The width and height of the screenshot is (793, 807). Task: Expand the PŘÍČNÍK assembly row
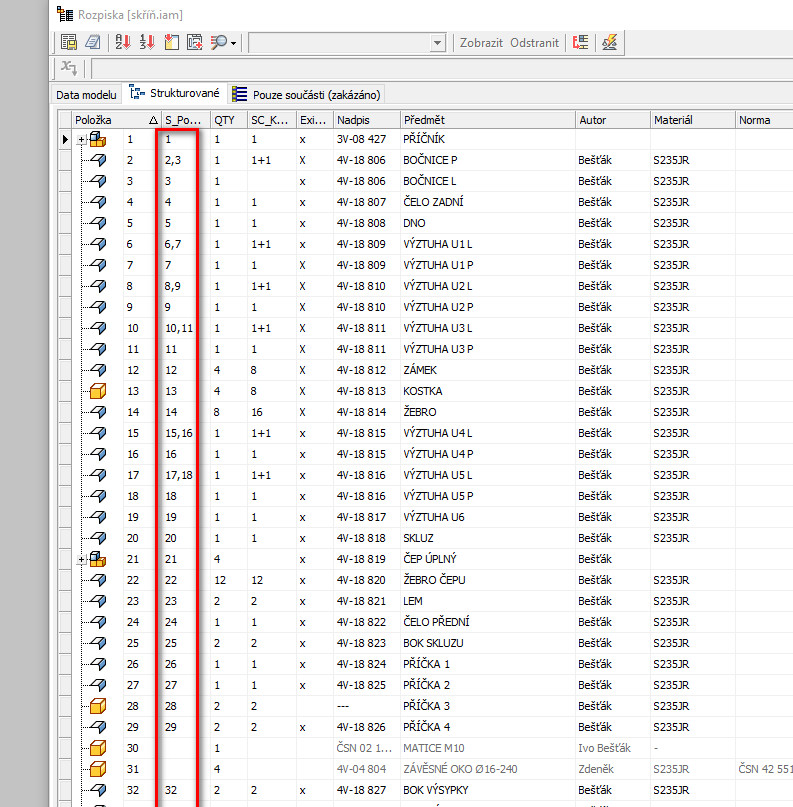click(82, 139)
